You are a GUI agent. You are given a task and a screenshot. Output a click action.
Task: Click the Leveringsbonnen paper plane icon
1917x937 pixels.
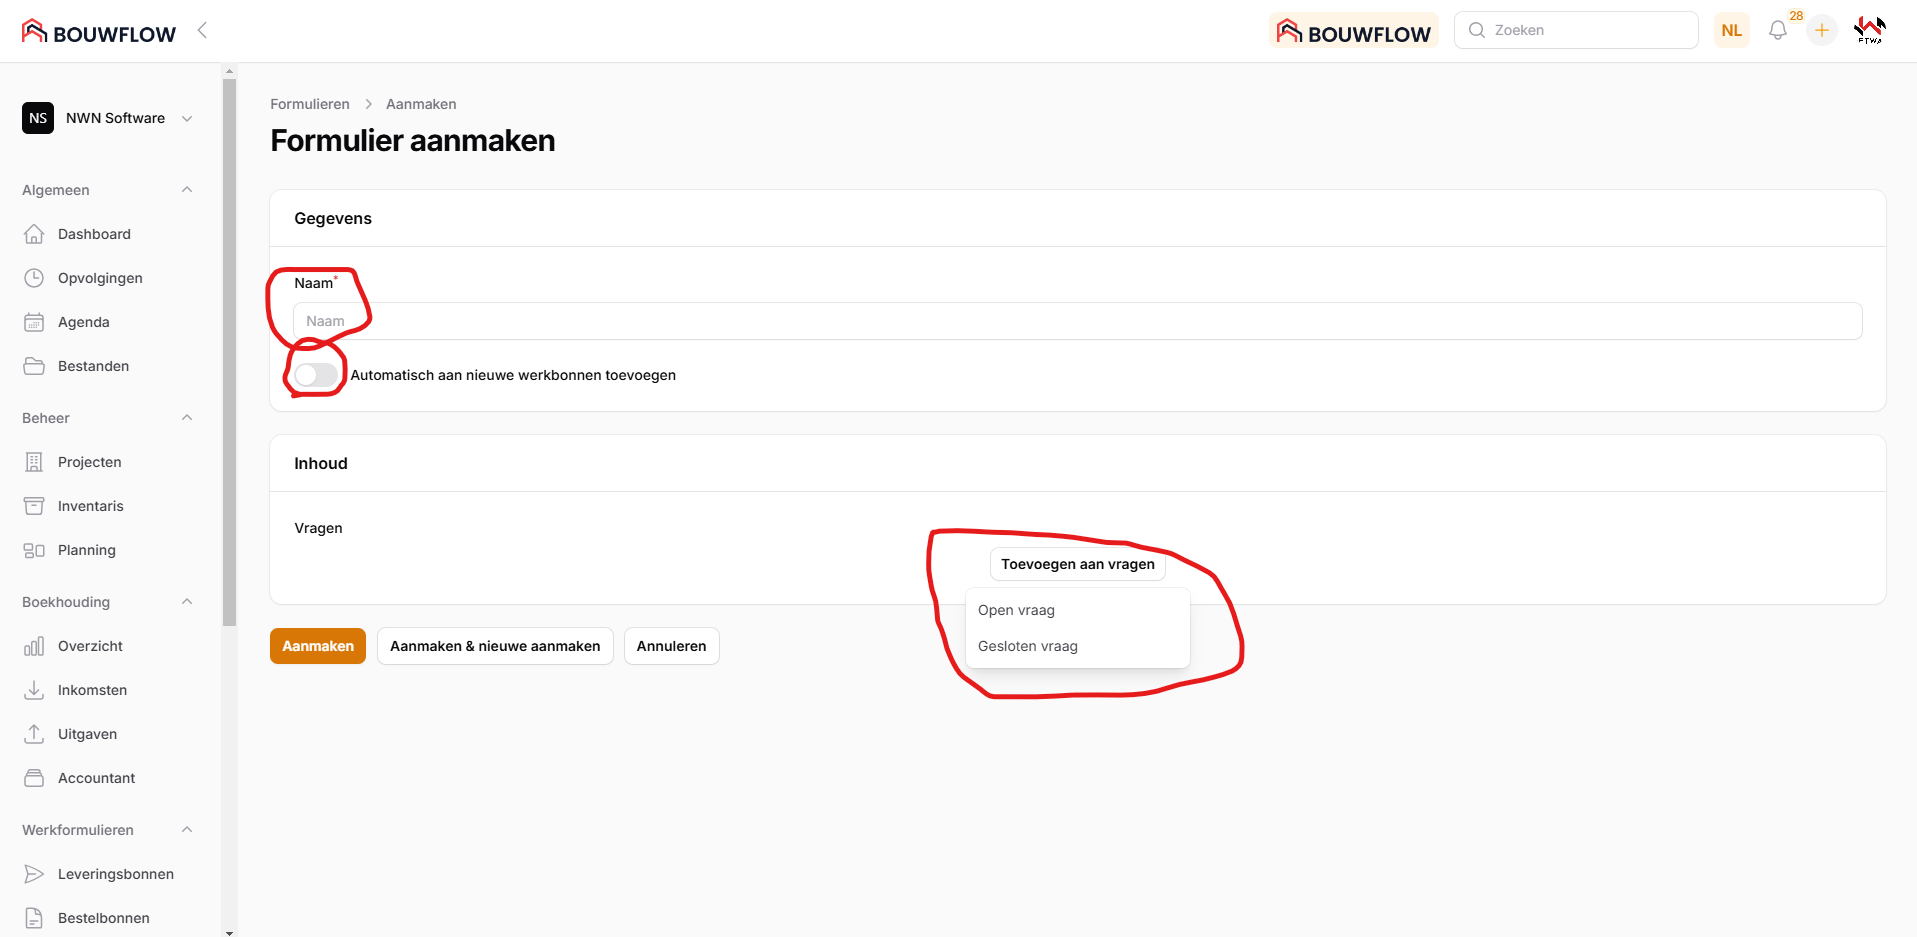pos(34,874)
